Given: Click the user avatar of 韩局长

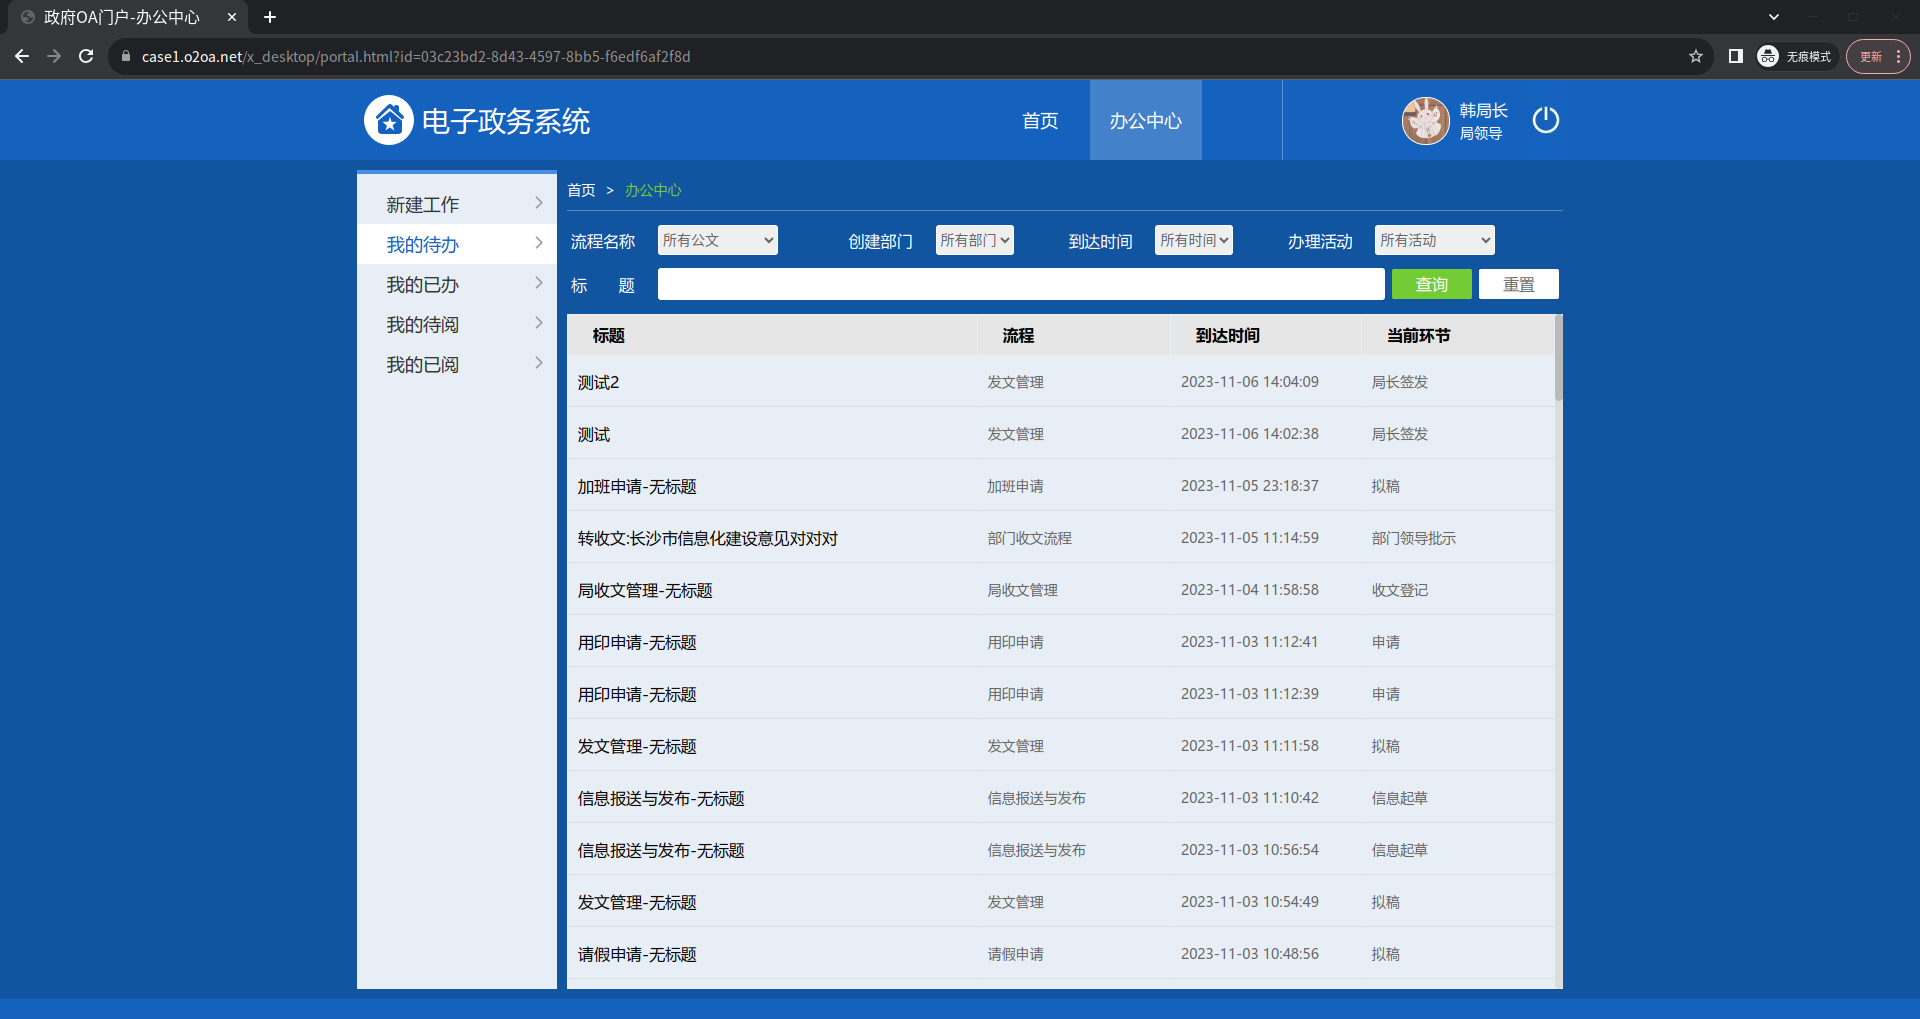Looking at the screenshot, I should (1425, 121).
